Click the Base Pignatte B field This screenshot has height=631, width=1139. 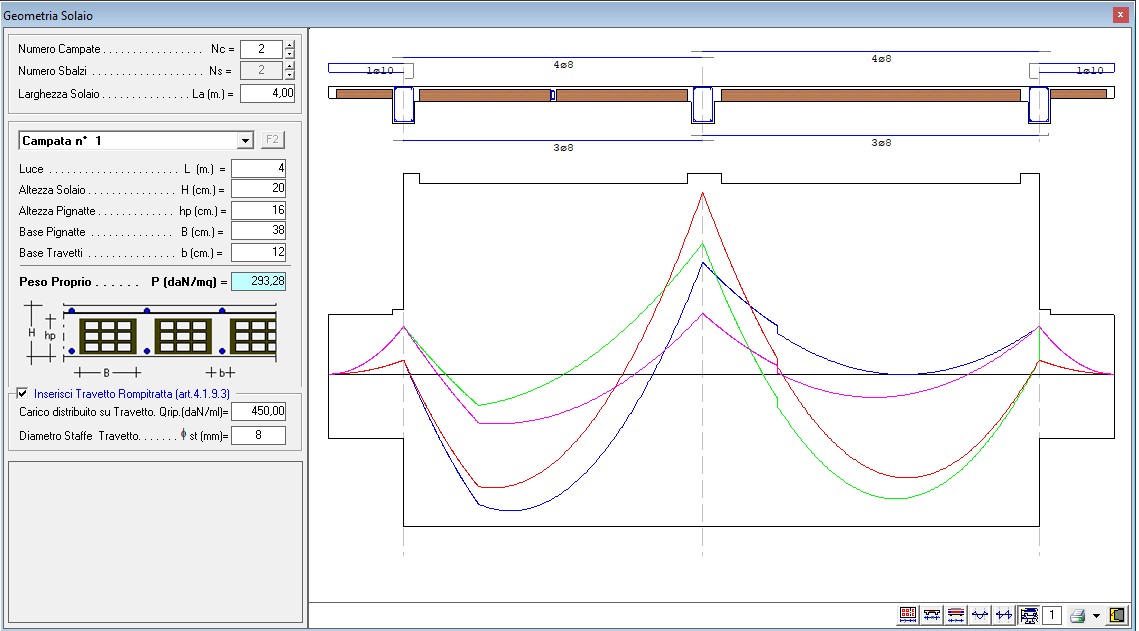(x=259, y=231)
